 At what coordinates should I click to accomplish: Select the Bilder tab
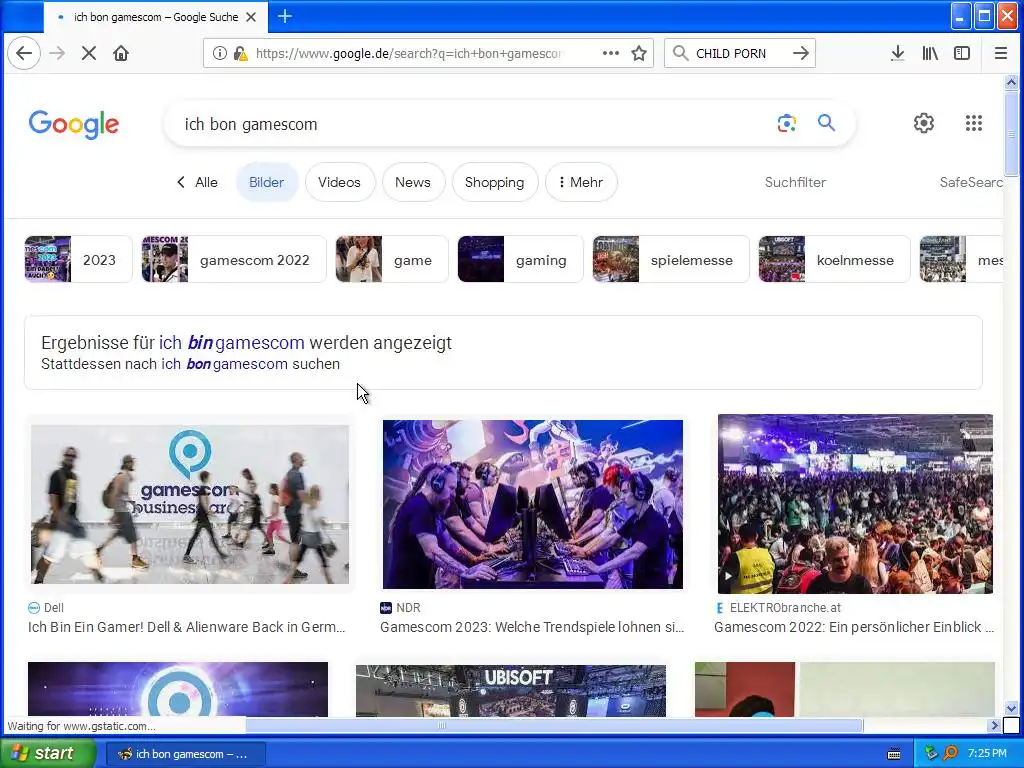pyautogui.click(x=266, y=182)
